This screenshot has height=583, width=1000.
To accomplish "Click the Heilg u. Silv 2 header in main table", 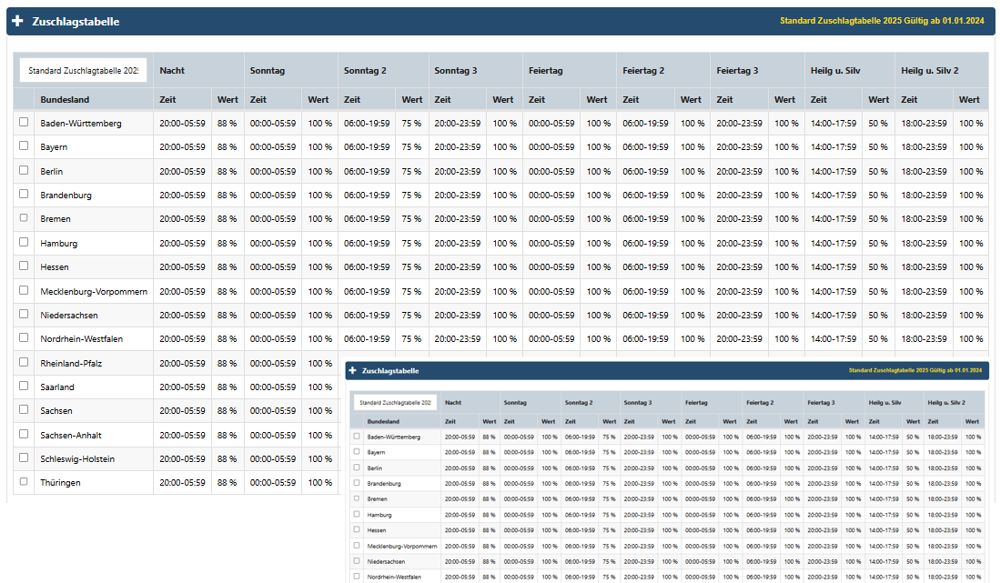I will [930, 71].
